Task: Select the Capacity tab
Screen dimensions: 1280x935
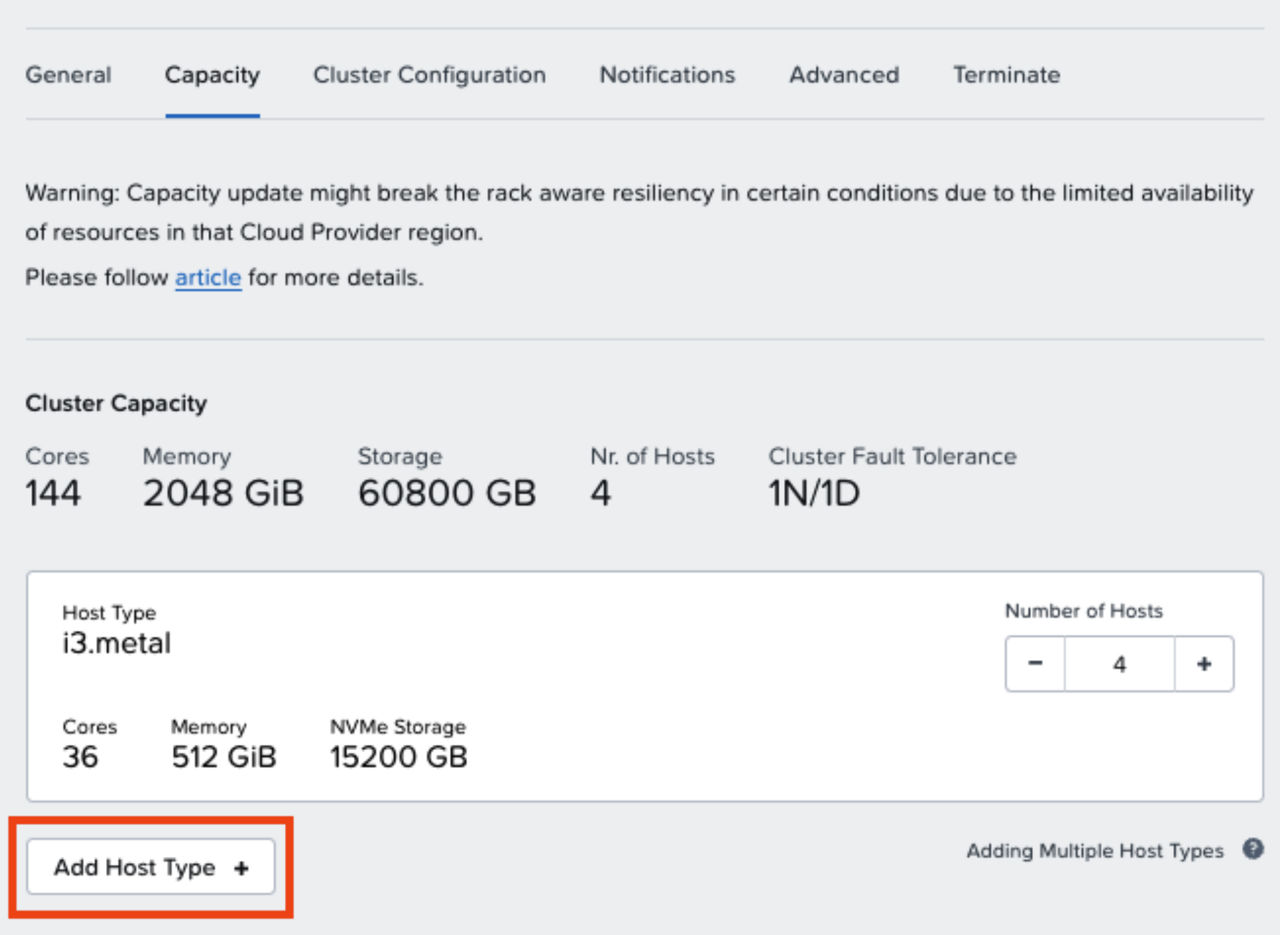Action: pos(211,75)
